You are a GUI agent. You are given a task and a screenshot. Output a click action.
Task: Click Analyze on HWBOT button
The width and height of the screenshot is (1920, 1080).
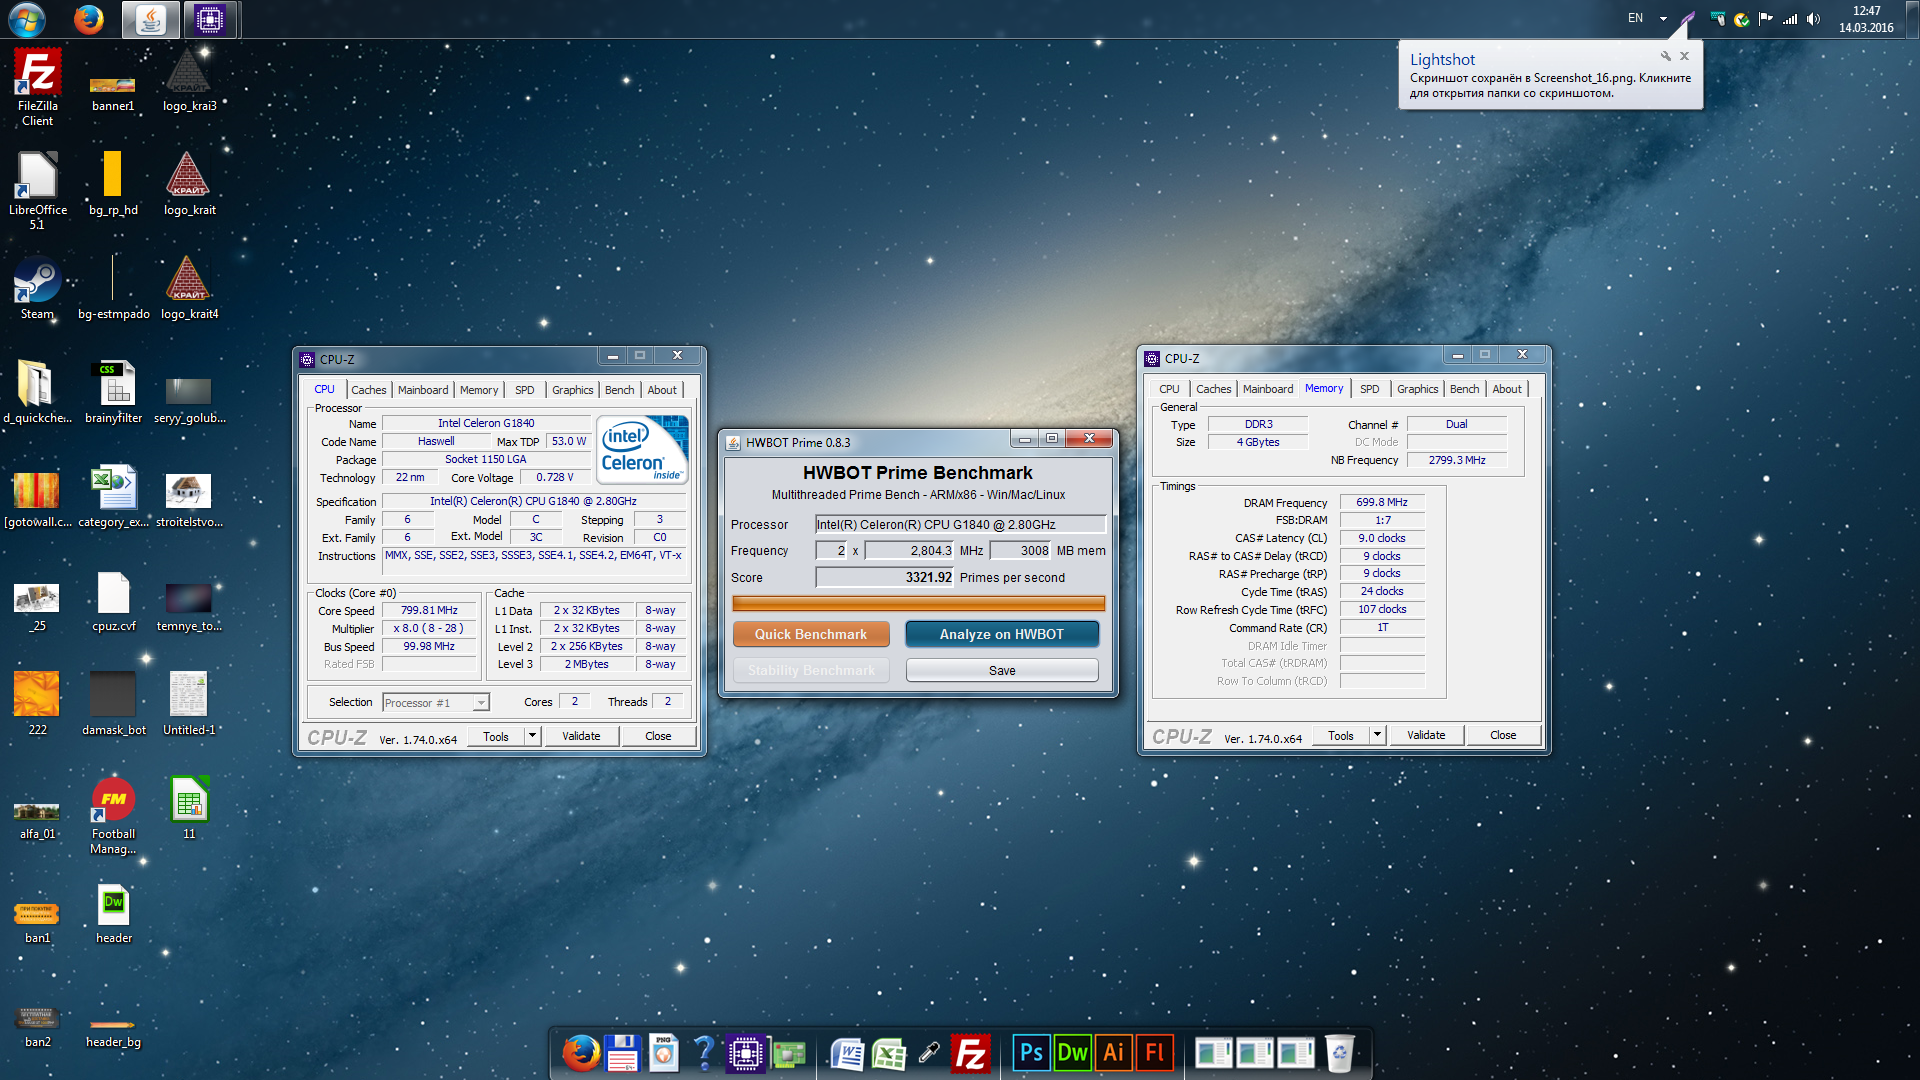pos(1002,634)
